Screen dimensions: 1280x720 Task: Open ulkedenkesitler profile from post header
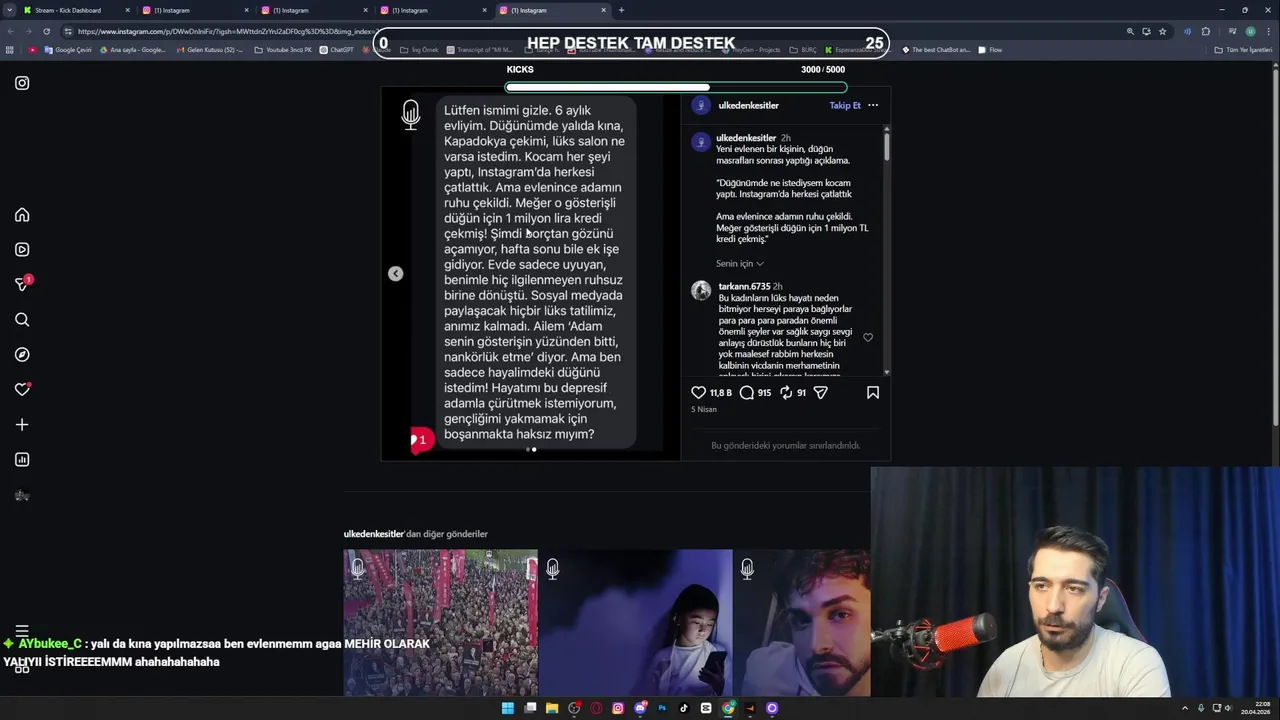pos(749,105)
